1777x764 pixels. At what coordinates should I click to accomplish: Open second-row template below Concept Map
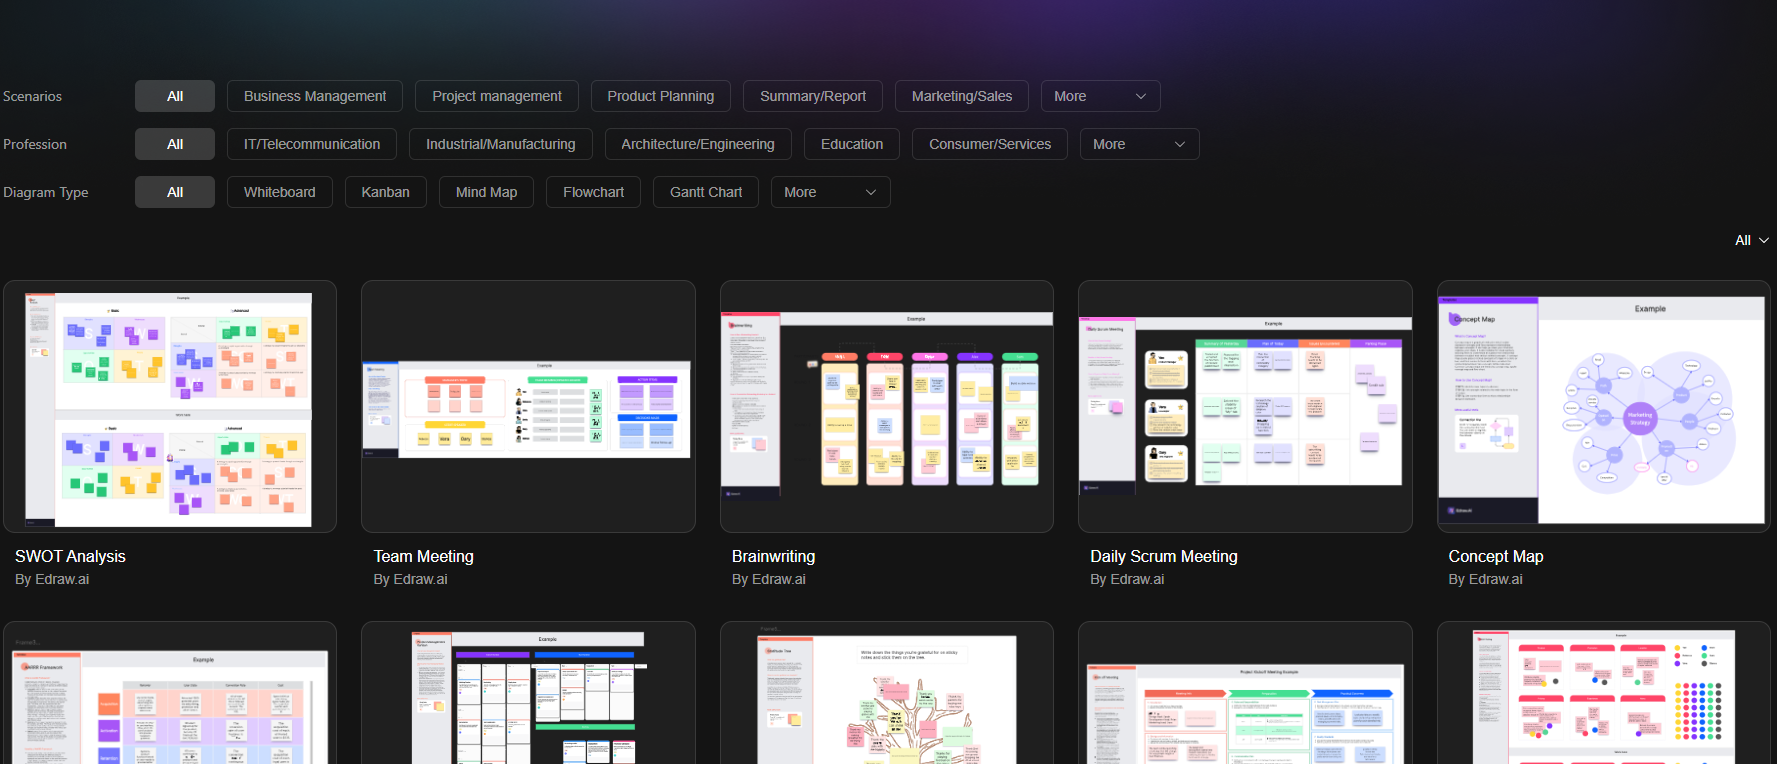(x=1604, y=693)
